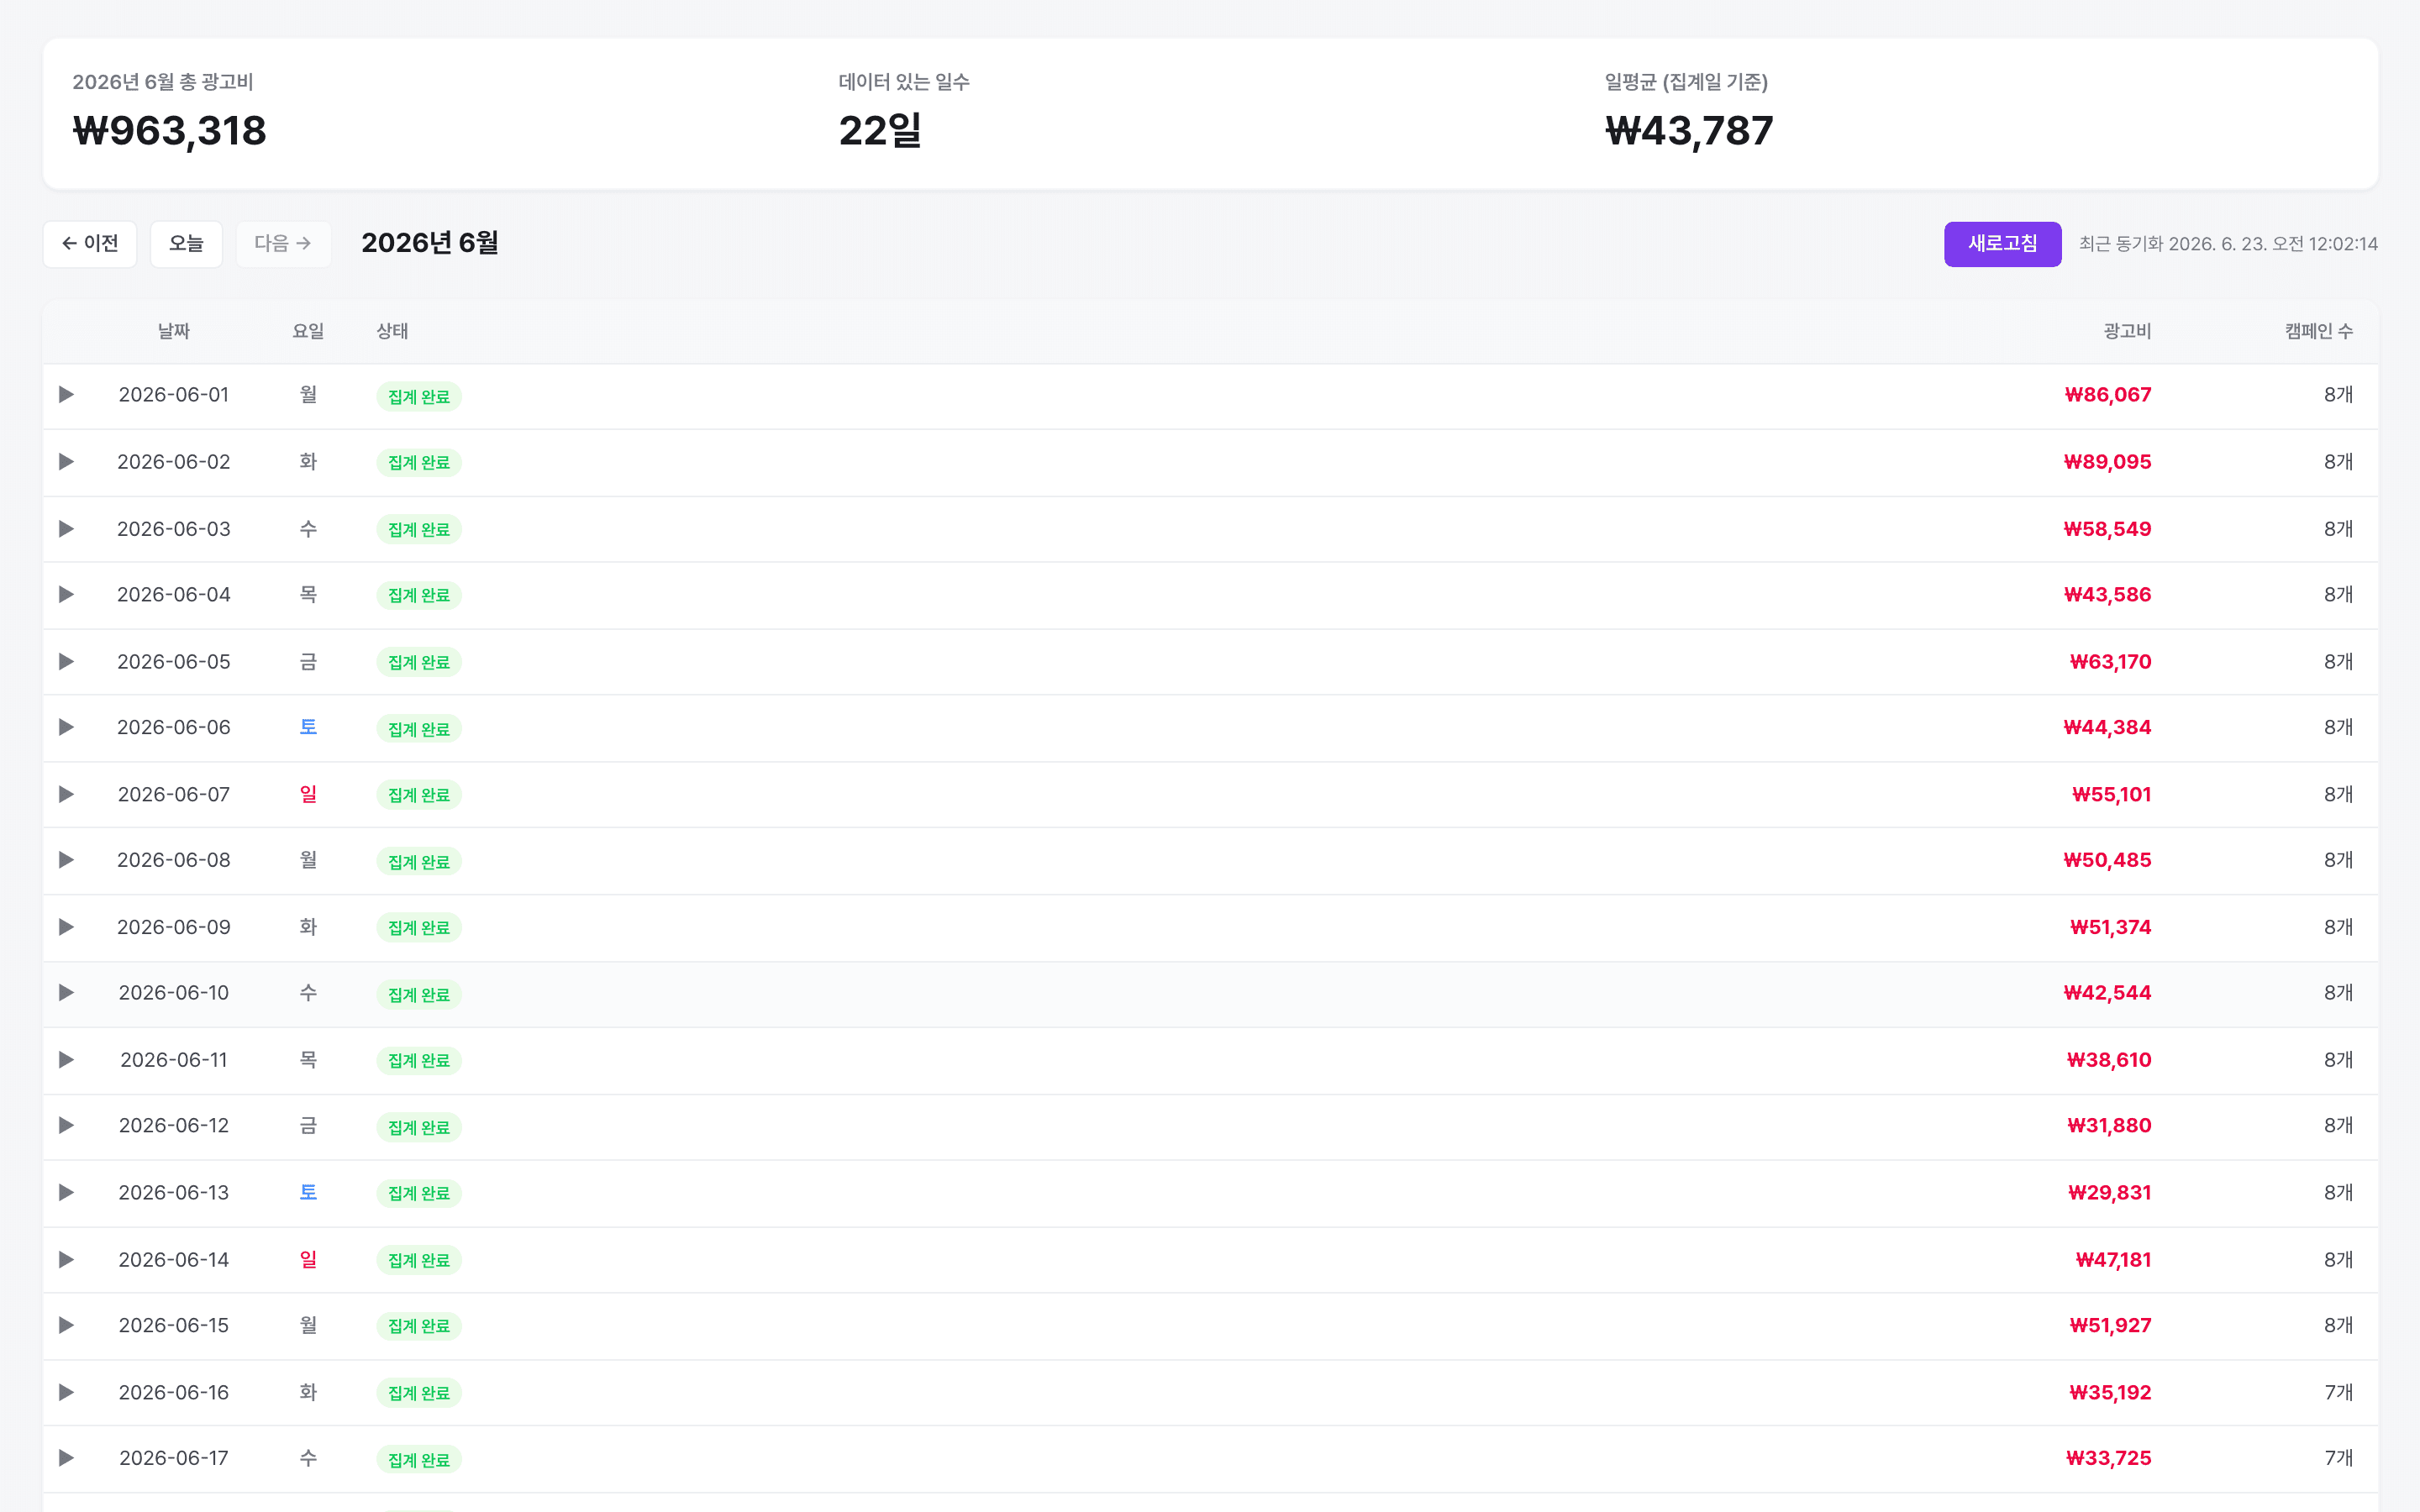
Task: Click the 7개 campaign count for 2026-06-16
Action: coord(2338,1393)
